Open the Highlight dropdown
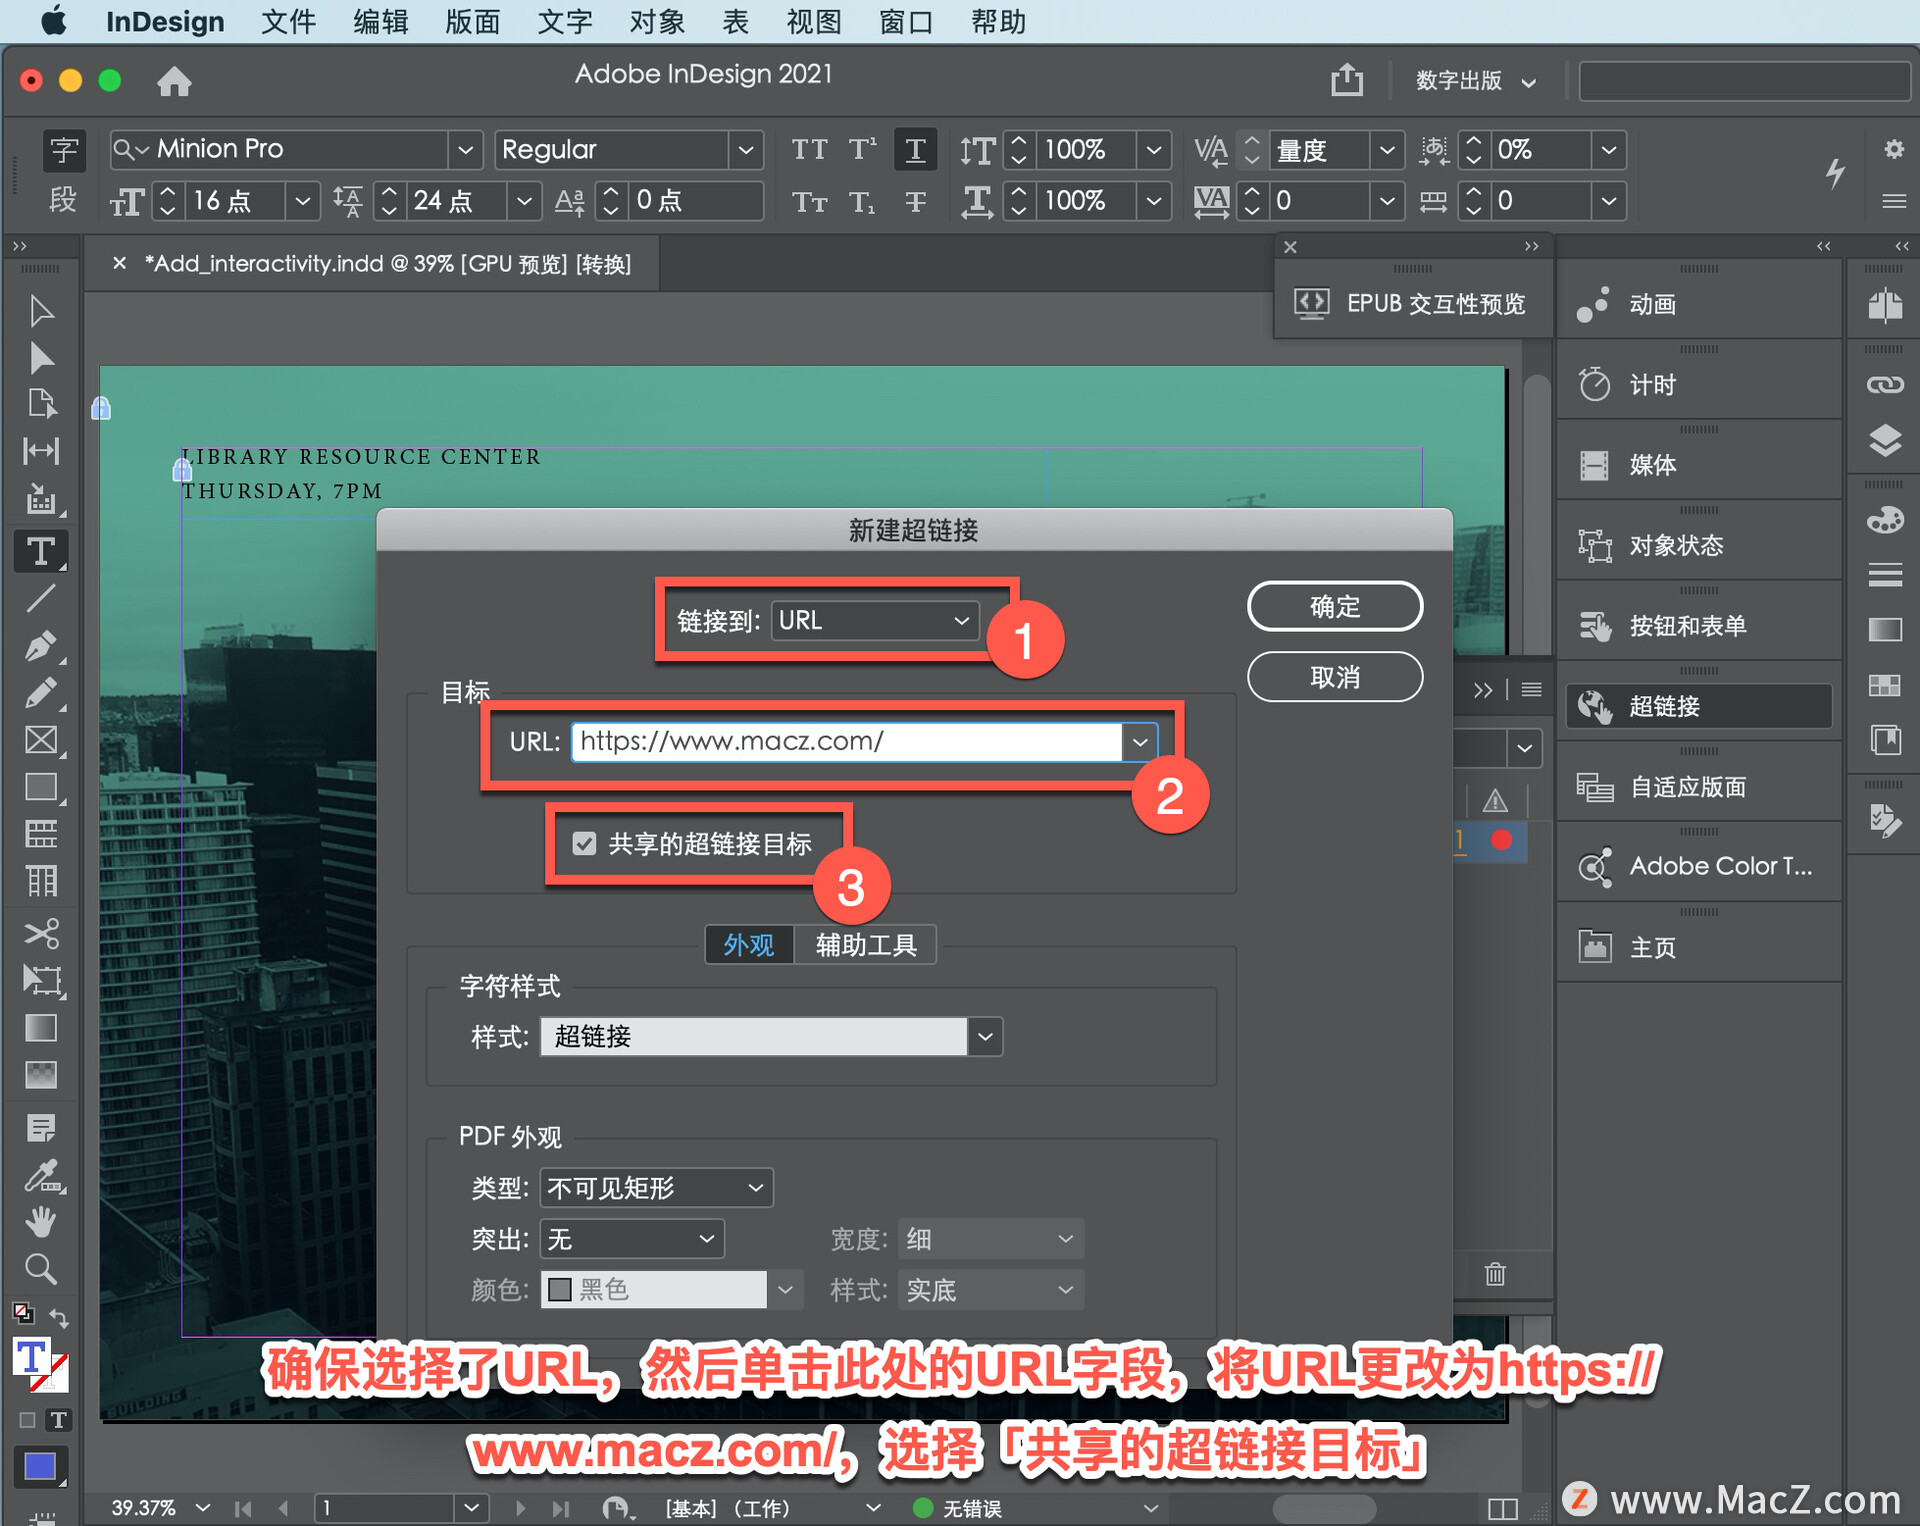The image size is (1920, 1526). pyautogui.click(x=632, y=1239)
